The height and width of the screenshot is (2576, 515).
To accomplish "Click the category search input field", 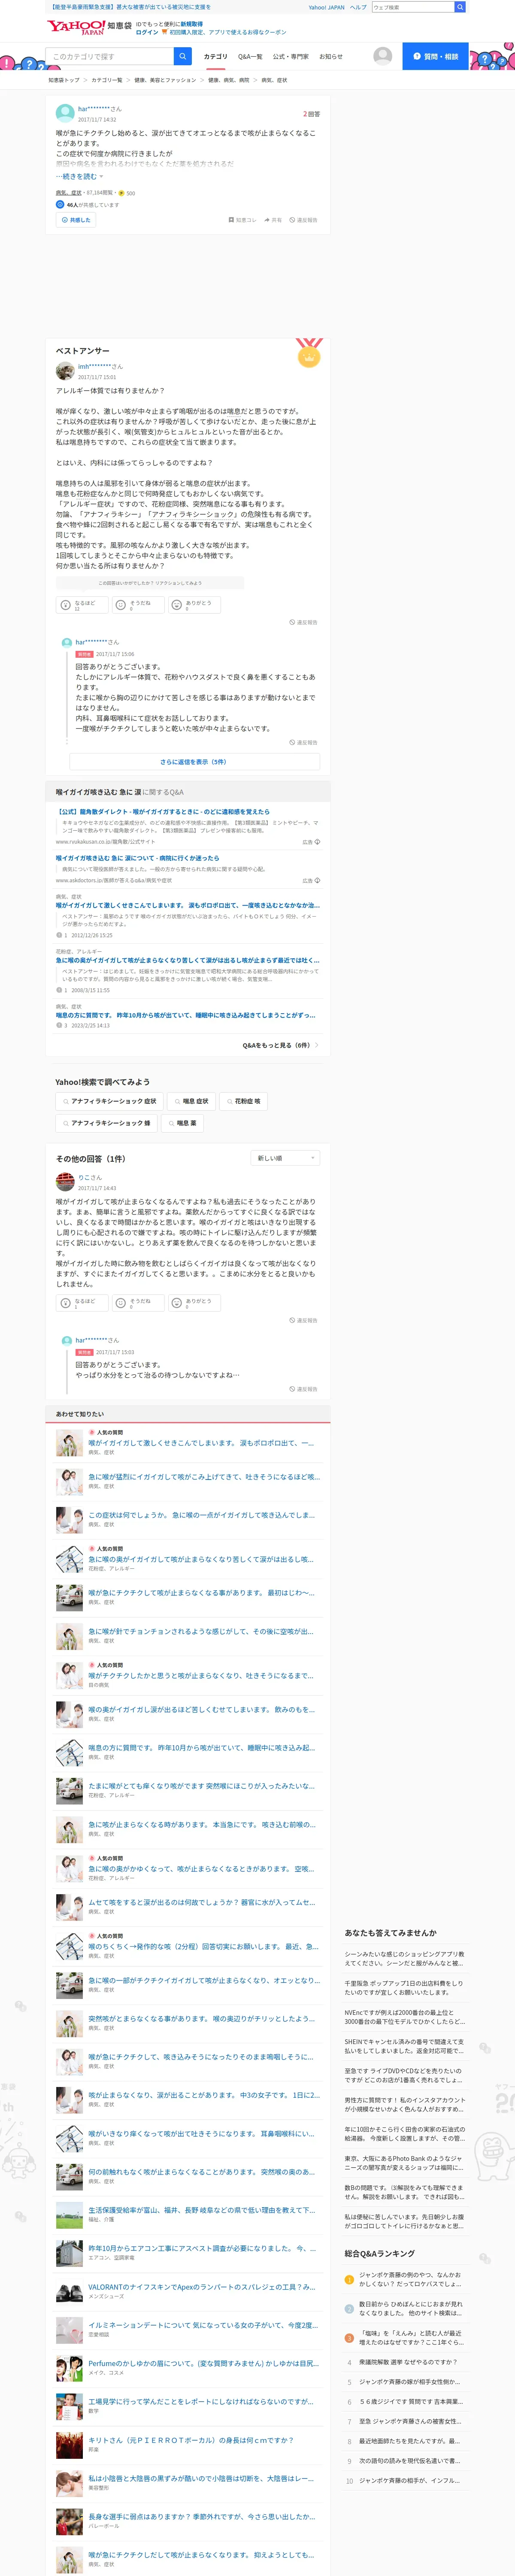I will coord(110,56).
